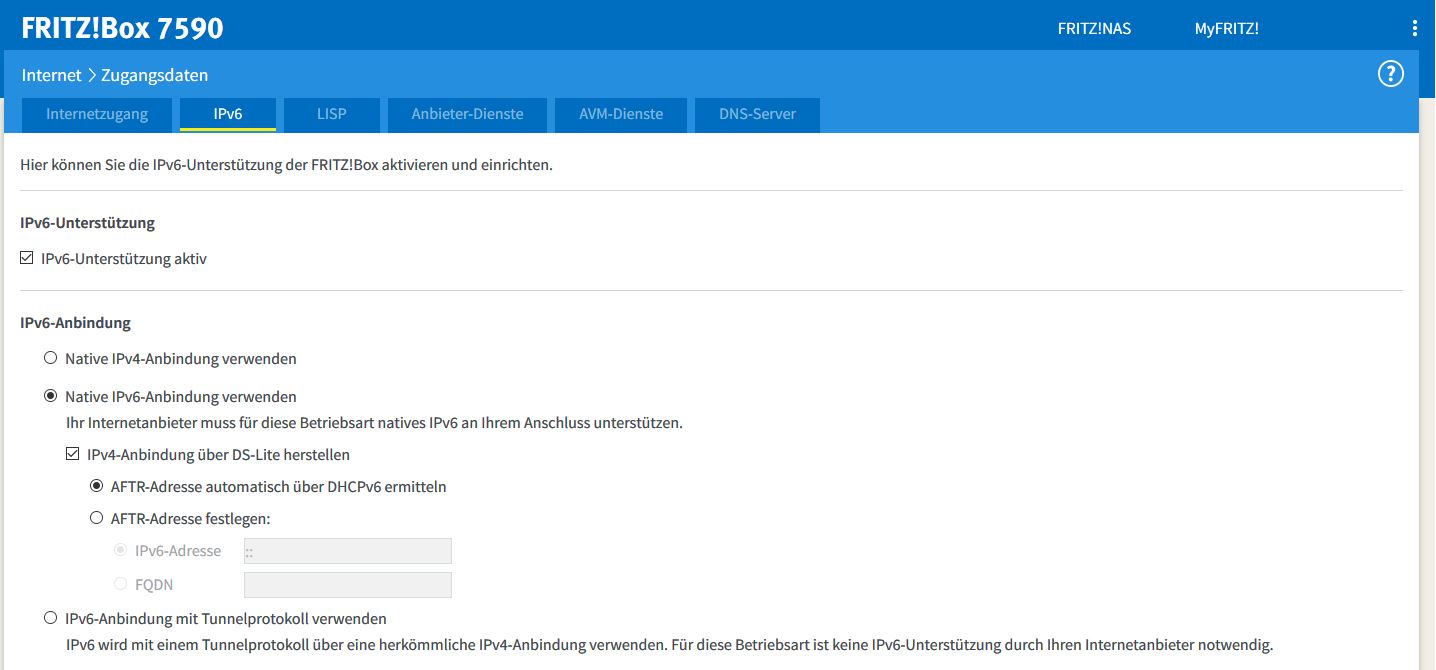Click the note 'Ihr Internetanbieter muss für diese Betriebsart'
The height and width of the screenshot is (670, 1436).
374,423
